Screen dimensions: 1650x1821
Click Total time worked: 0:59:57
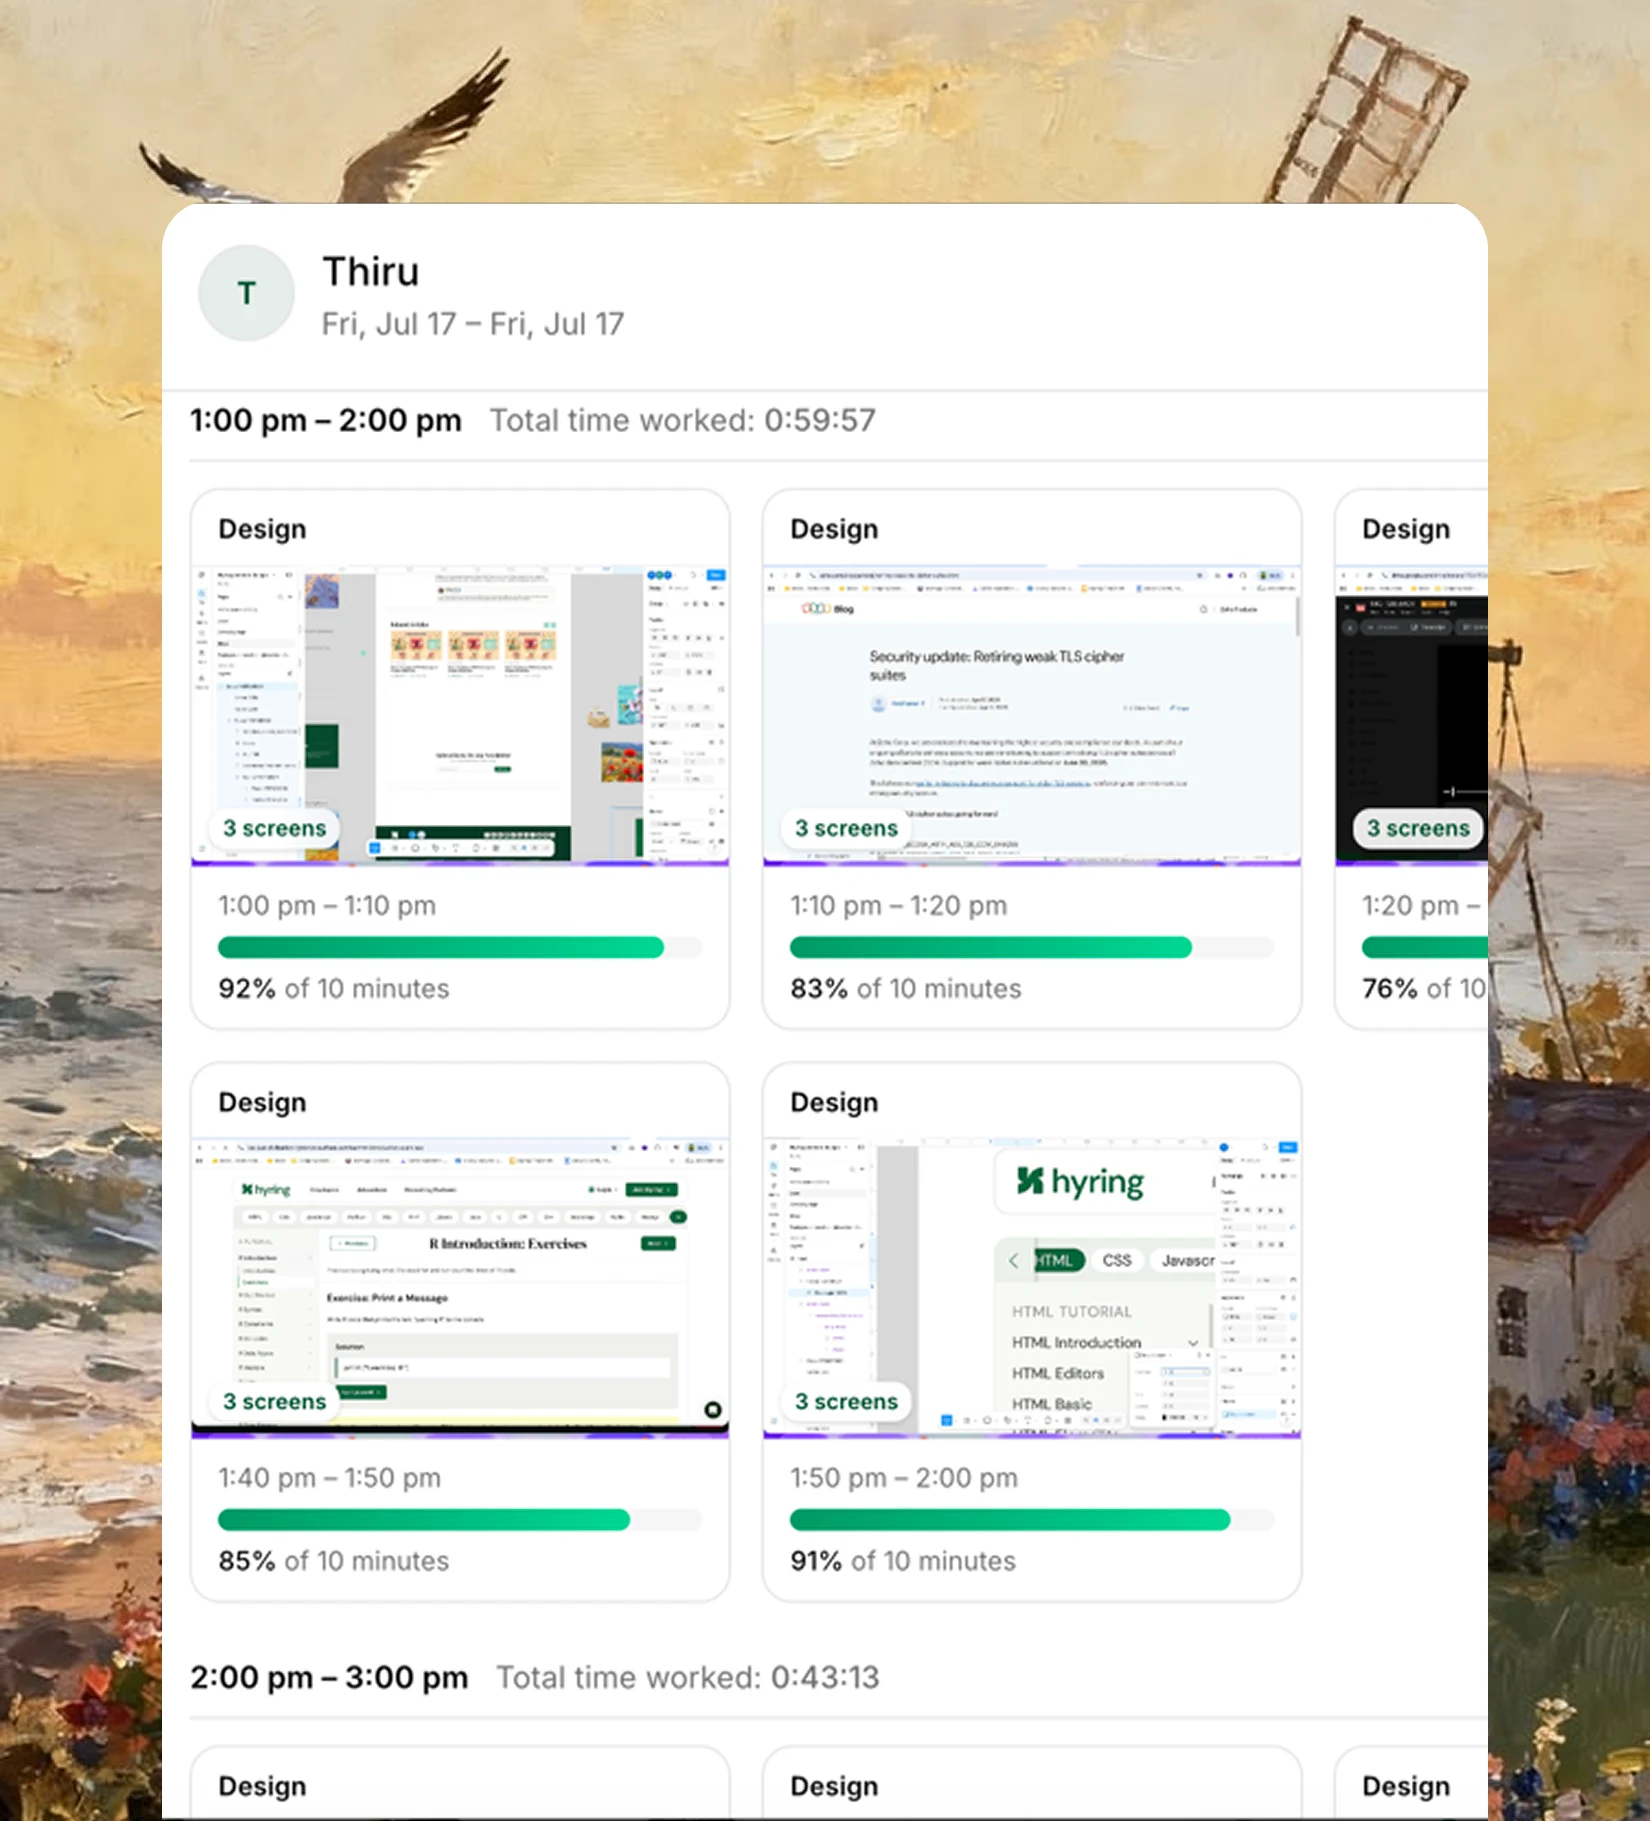(683, 420)
